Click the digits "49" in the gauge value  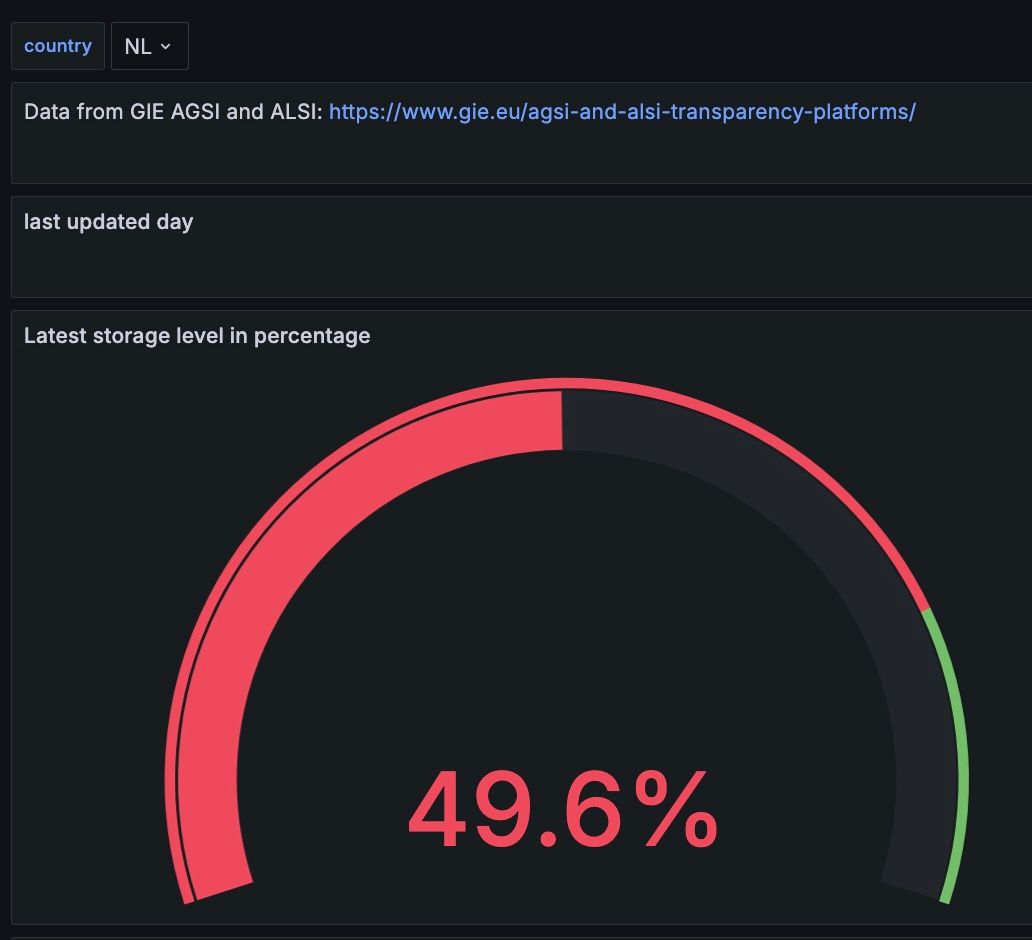tap(466, 809)
